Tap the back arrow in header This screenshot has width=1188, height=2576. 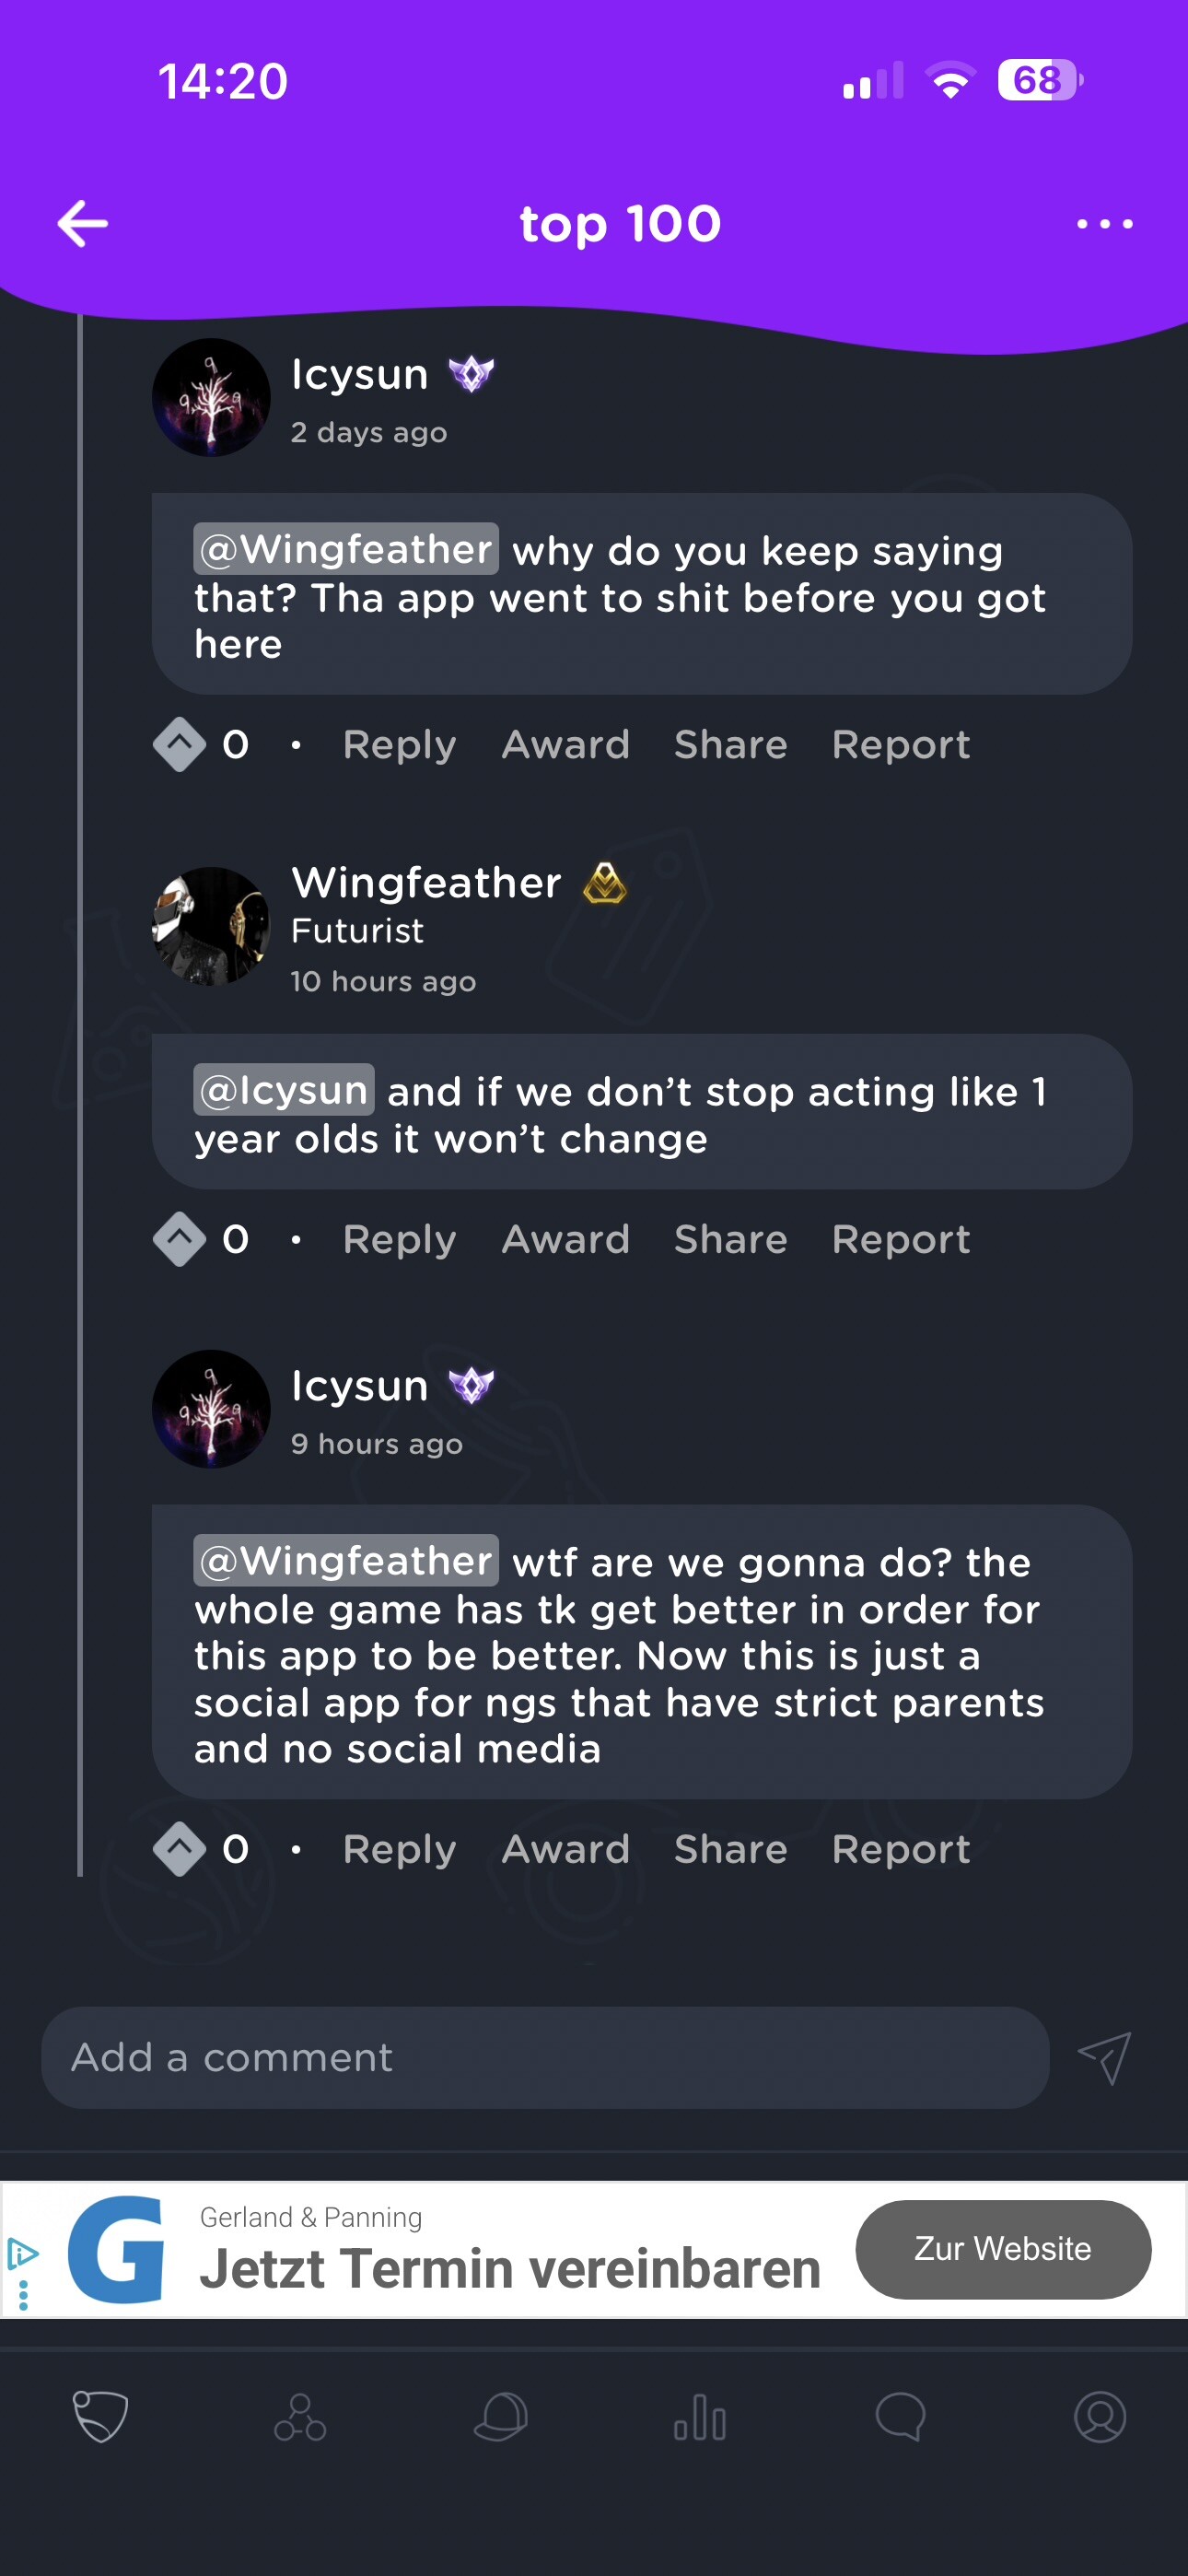coord(83,223)
